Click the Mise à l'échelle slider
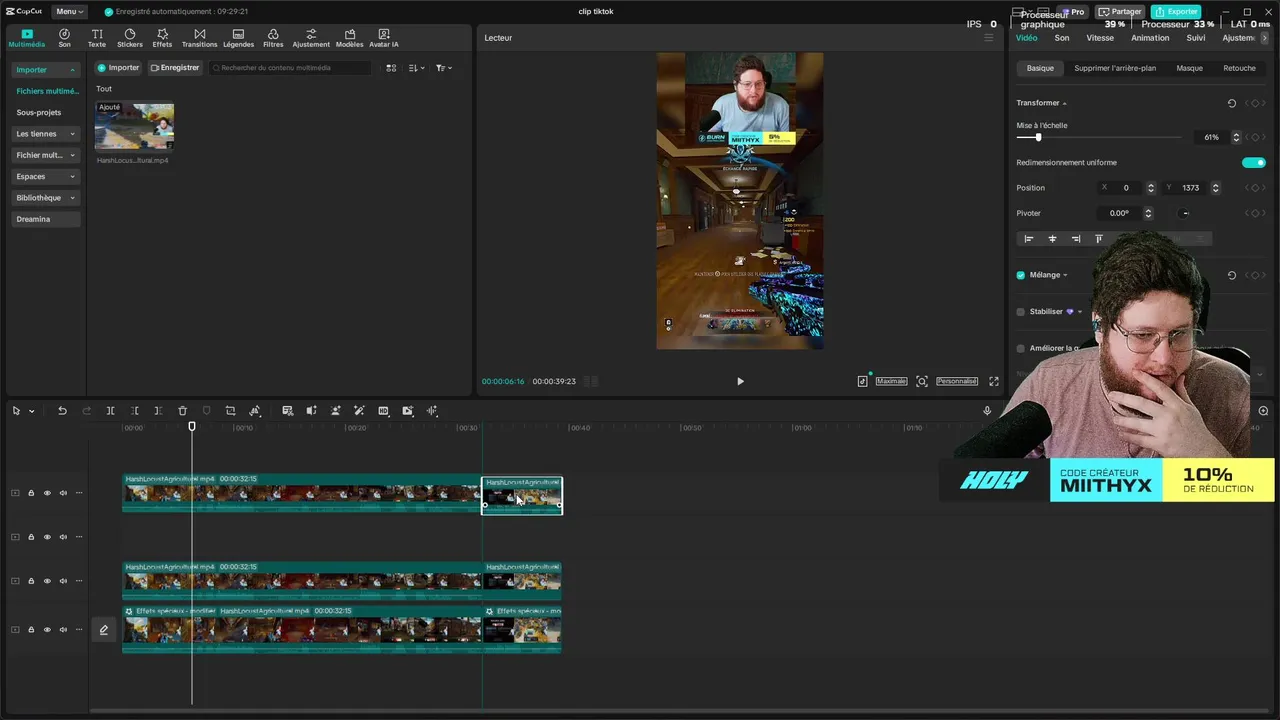Image resolution: width=1280 pixels, height=720 pixels. pos(1098,137)
